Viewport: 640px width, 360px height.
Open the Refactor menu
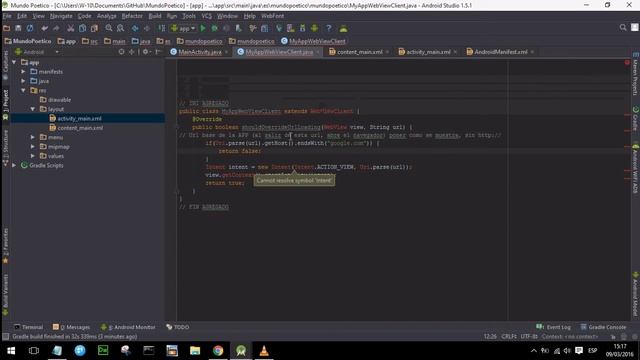point(132,16)
